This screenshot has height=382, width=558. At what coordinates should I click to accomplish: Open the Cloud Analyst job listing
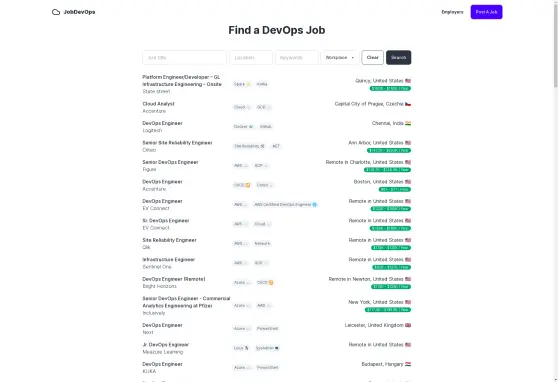158,104
